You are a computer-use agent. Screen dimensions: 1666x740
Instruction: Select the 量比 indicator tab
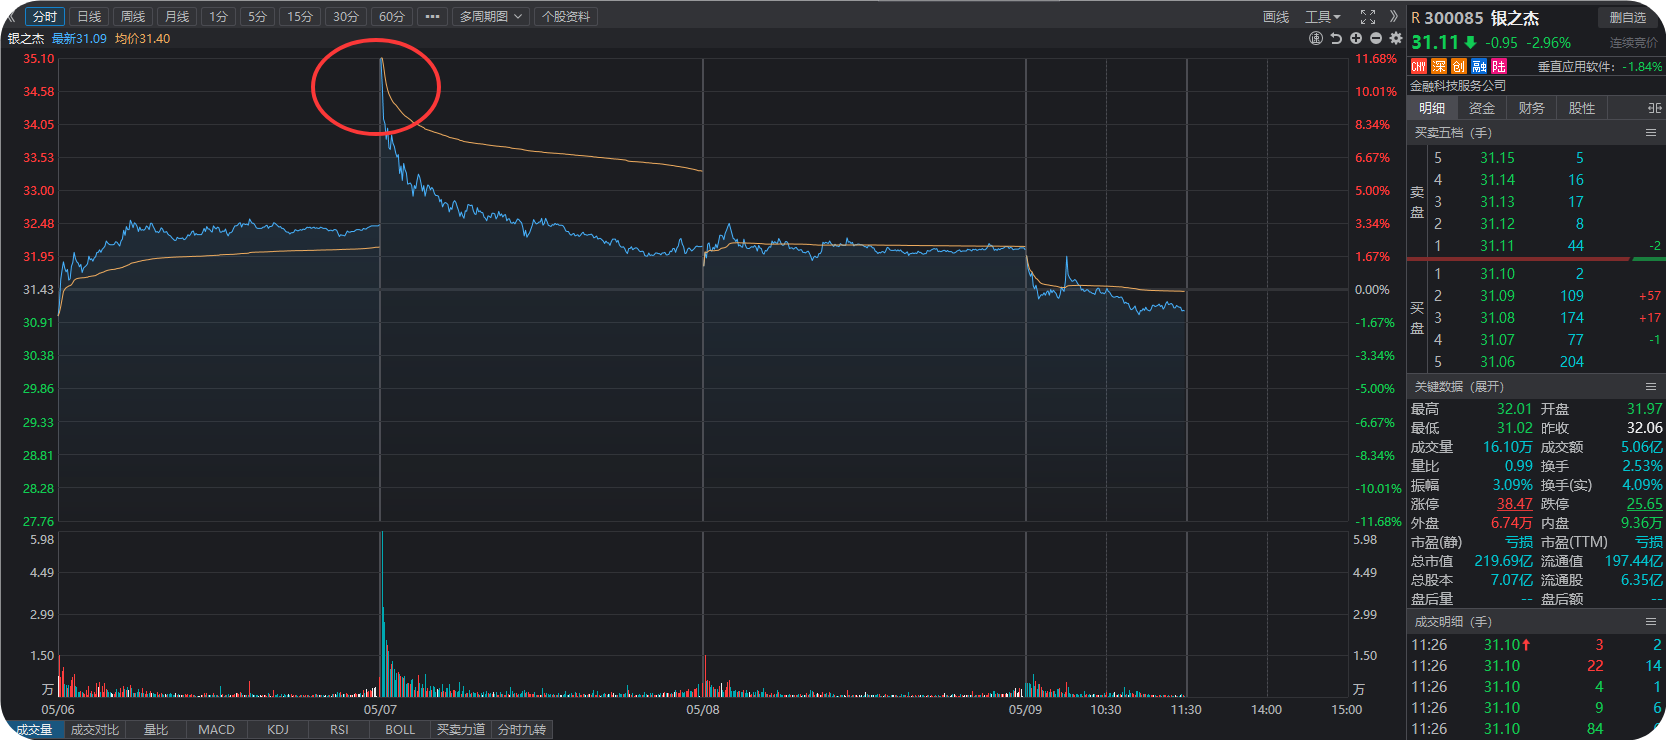156,730
